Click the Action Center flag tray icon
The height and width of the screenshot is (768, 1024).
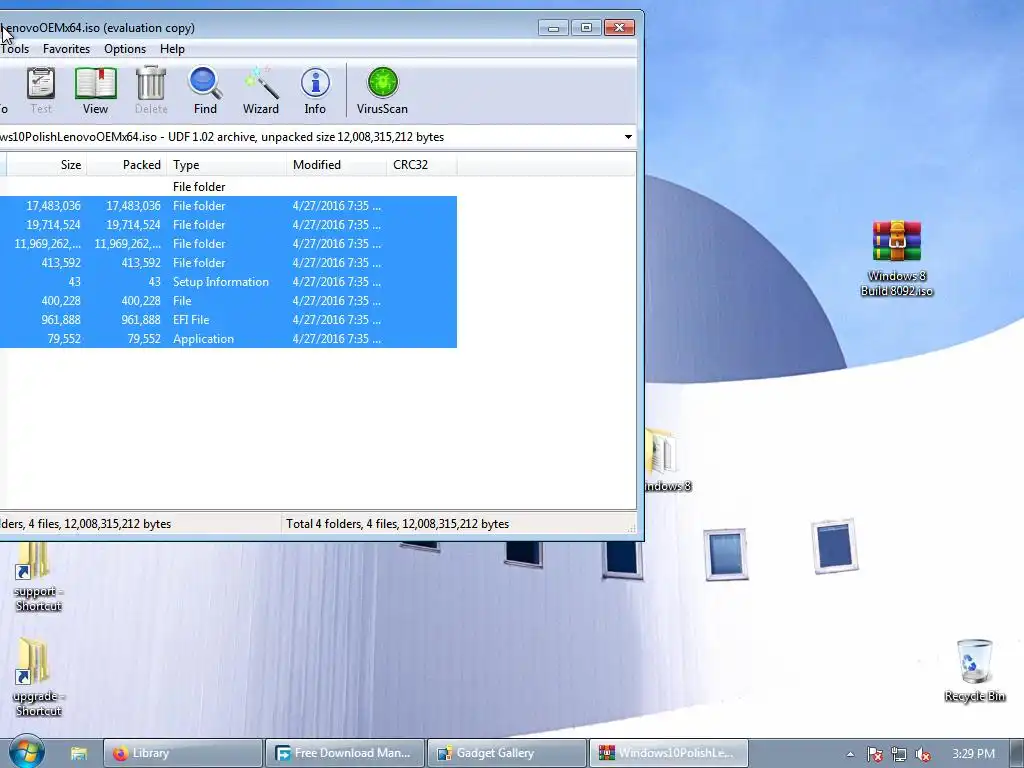pyautogui.click(x=874, y=754)
